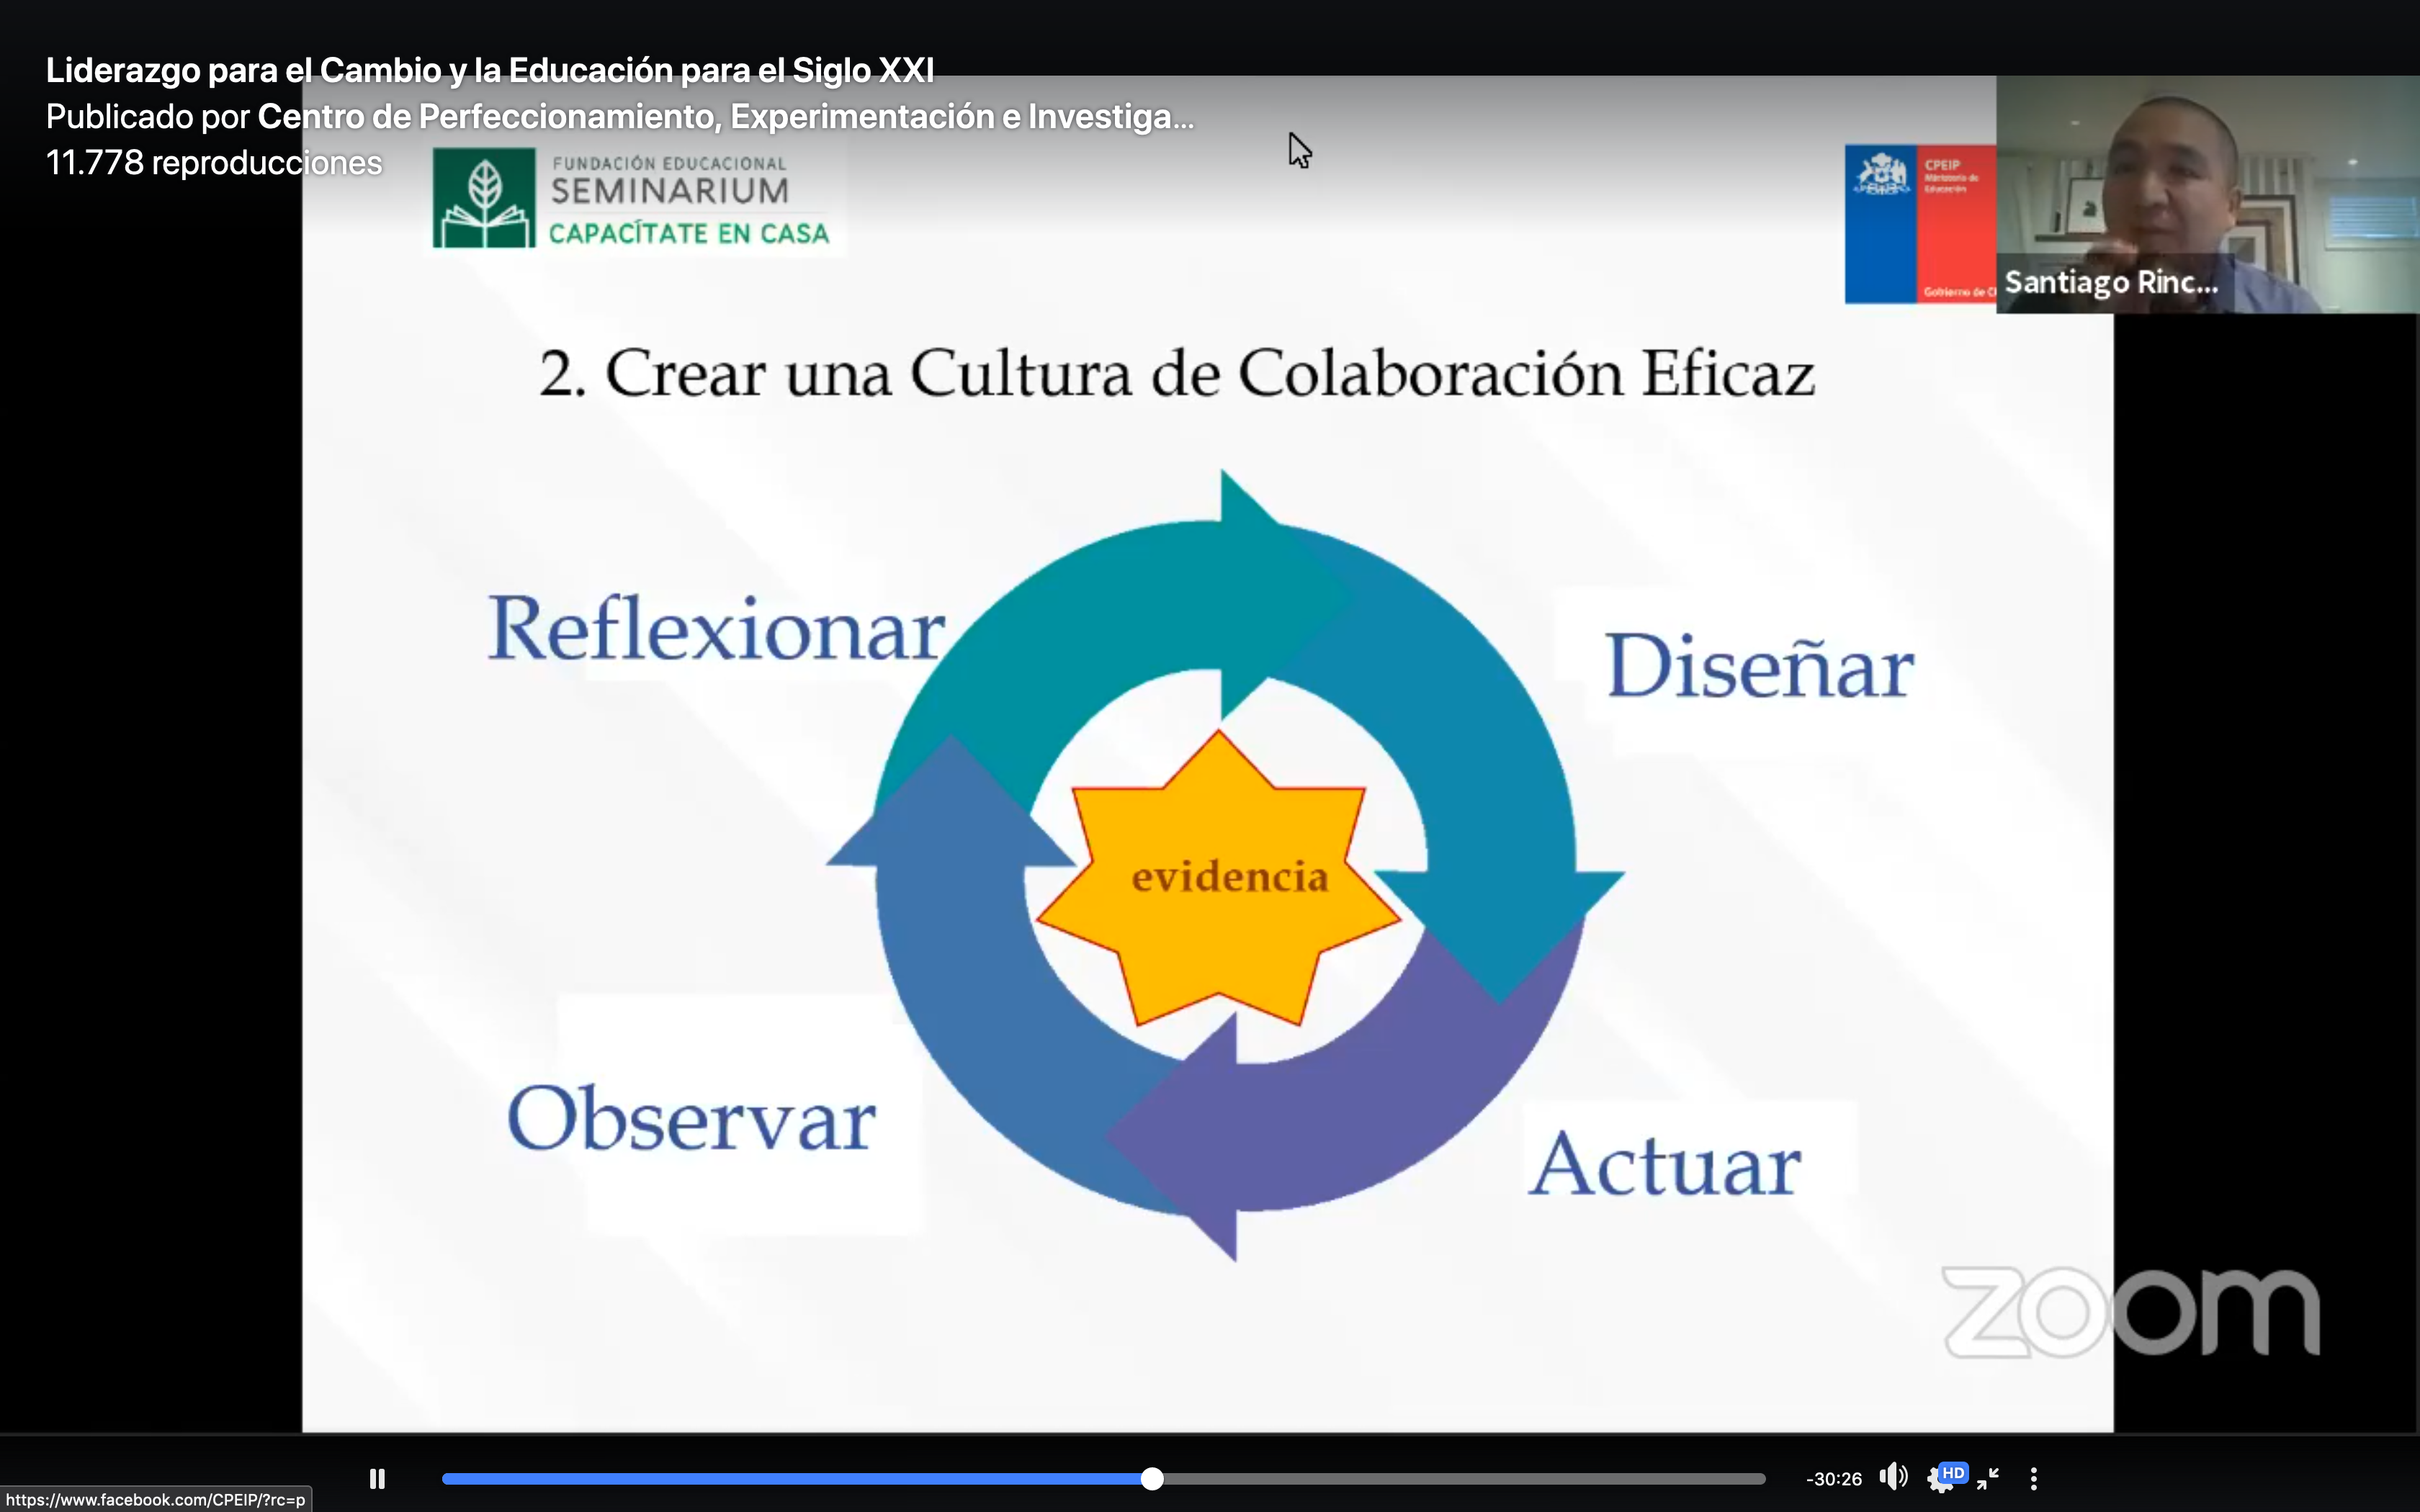Image resolution: width=2420 pixels, height=1512 pixels.
Task: Open publisher link 'Centro de Perfeccionamiento, Experimentación...'
Action: click(726, 116)
